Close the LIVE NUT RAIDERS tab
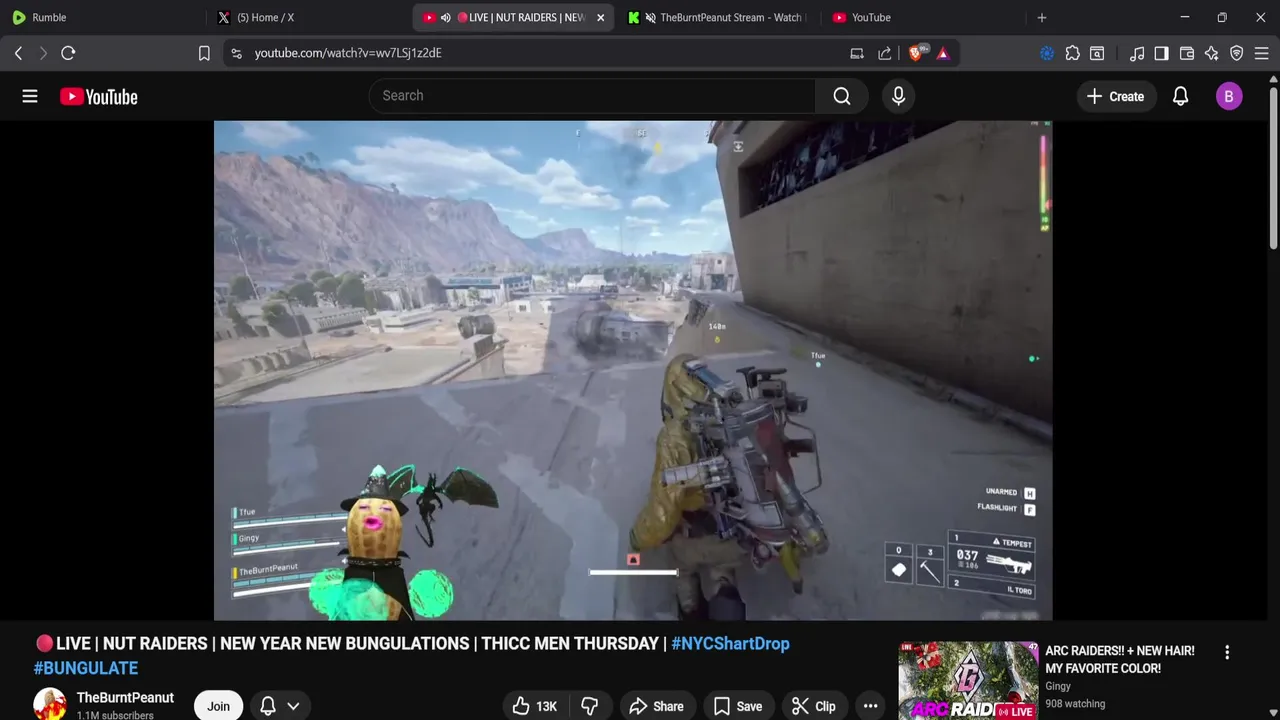Viewport: 1280px width, 720px height. coord(600,17)
